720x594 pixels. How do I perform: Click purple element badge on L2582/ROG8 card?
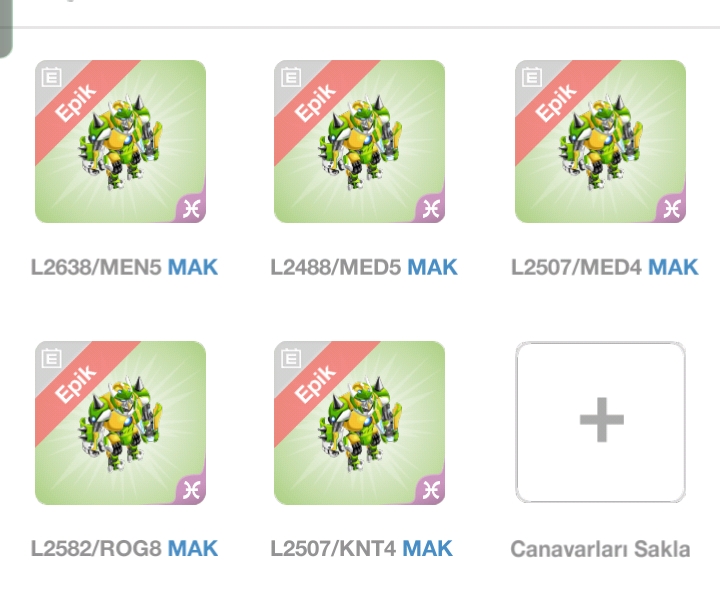point(192,490)
